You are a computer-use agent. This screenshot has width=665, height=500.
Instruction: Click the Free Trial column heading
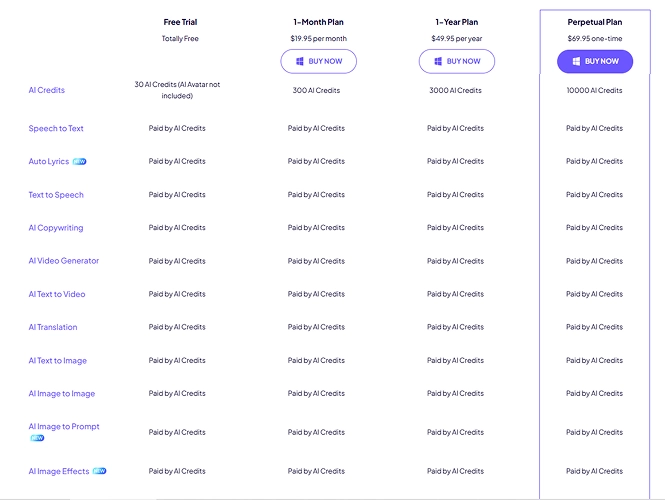180,22
